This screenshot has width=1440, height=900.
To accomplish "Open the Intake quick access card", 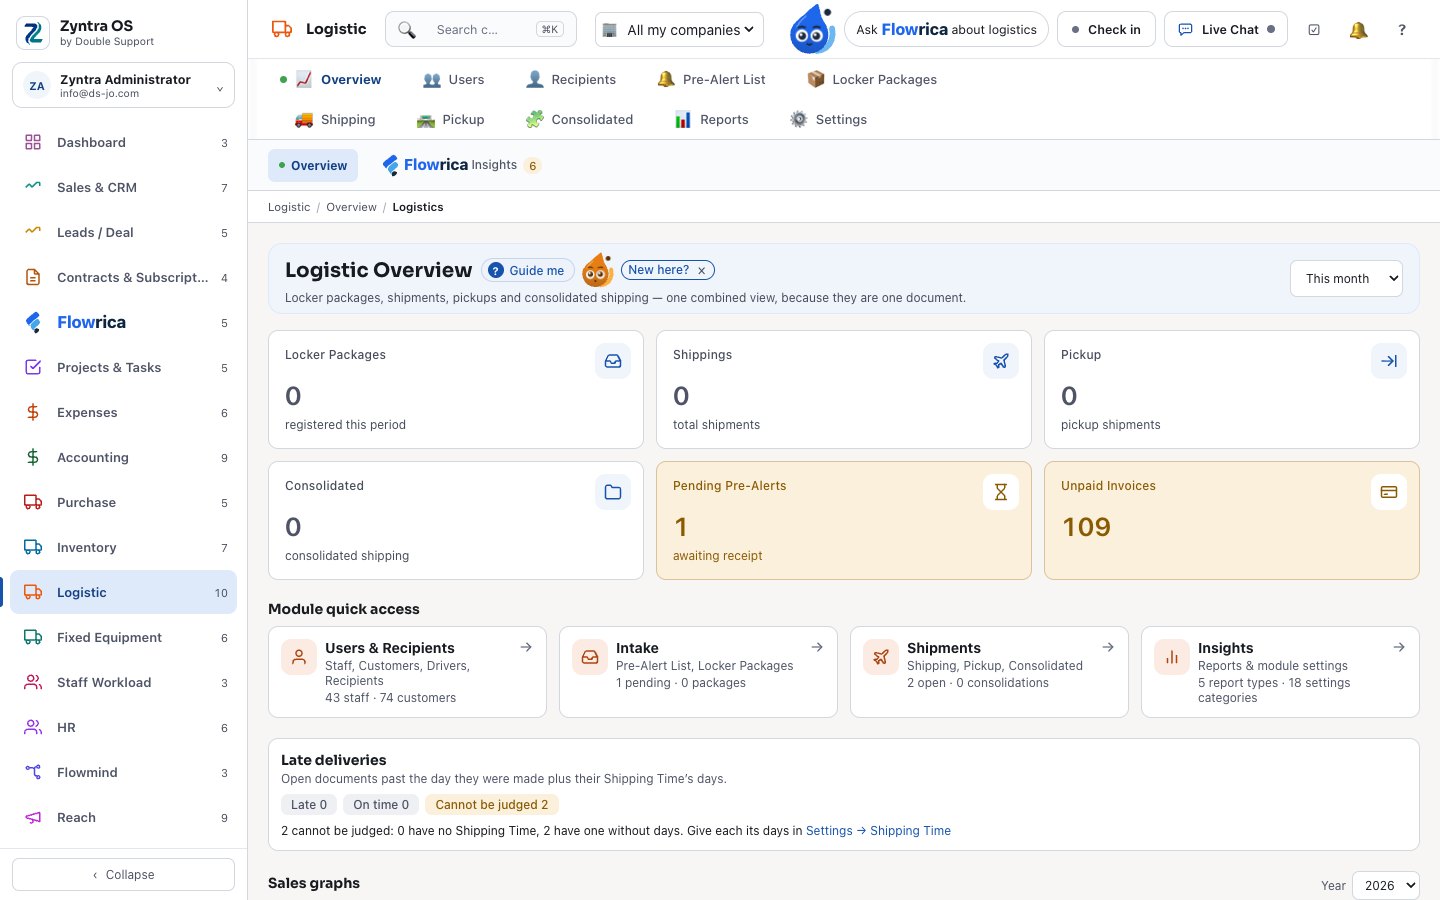I will (698, 672).
